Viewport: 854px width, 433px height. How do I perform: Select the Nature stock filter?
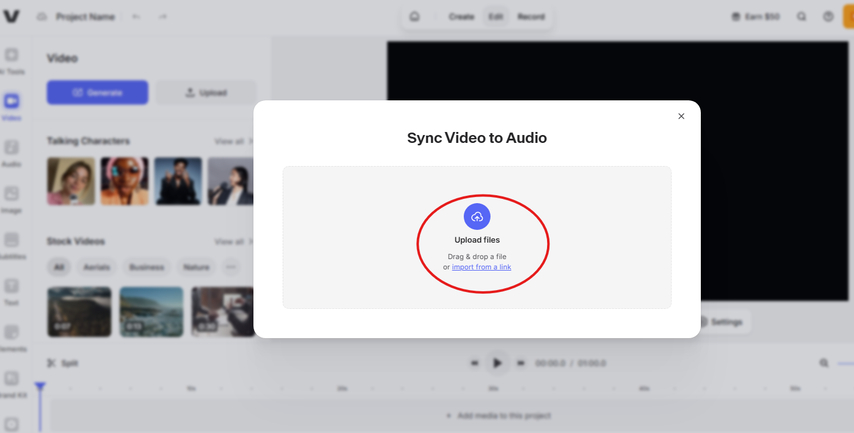pos(196,267)
